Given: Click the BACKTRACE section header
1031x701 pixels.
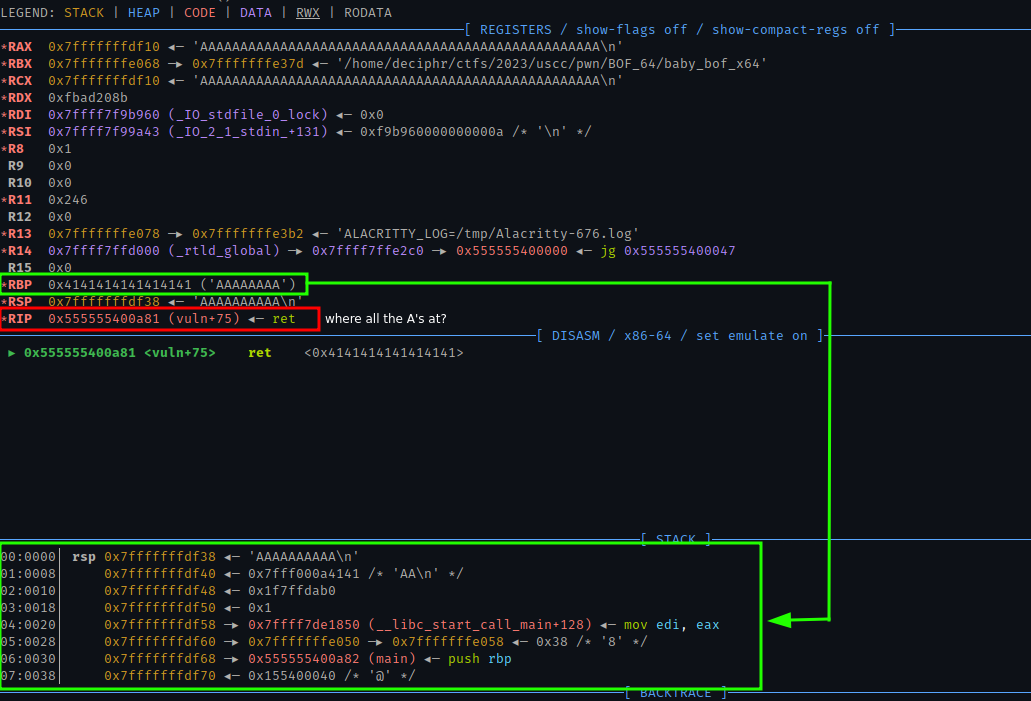Looking at the screenshot, I should pyautogui.click(x=675, y=692).
